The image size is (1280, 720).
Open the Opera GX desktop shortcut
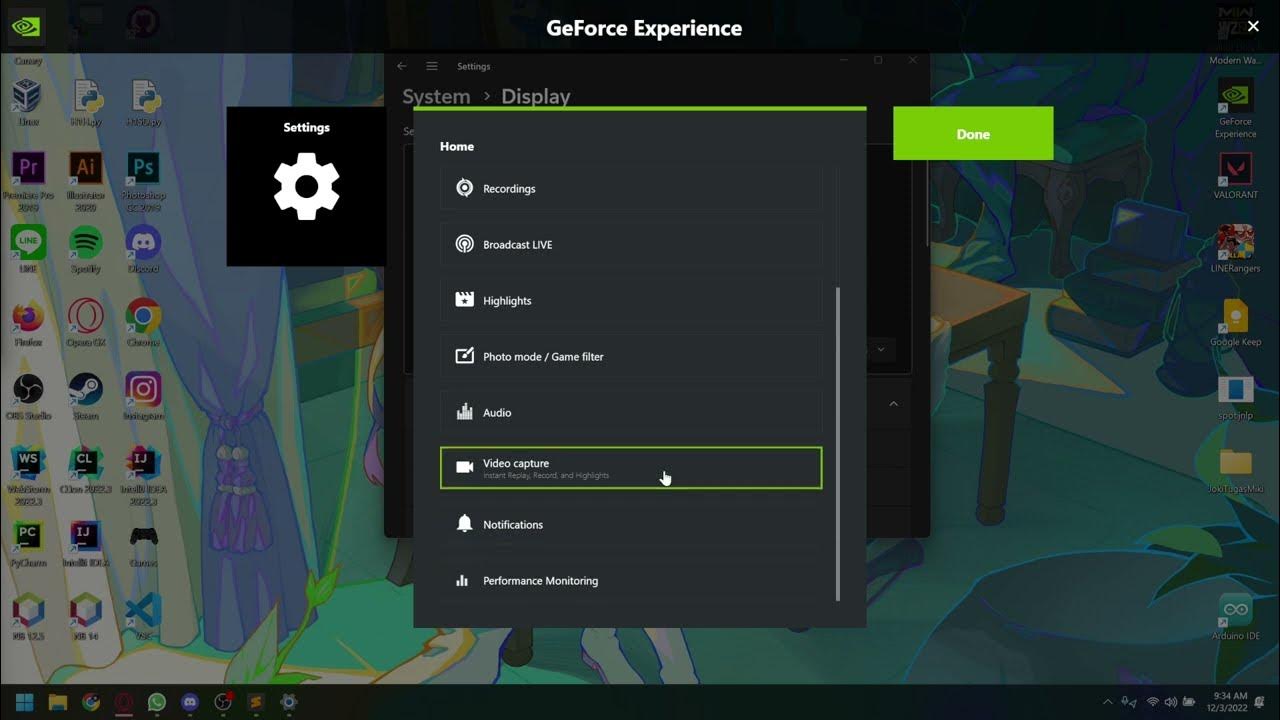point(86,322)
